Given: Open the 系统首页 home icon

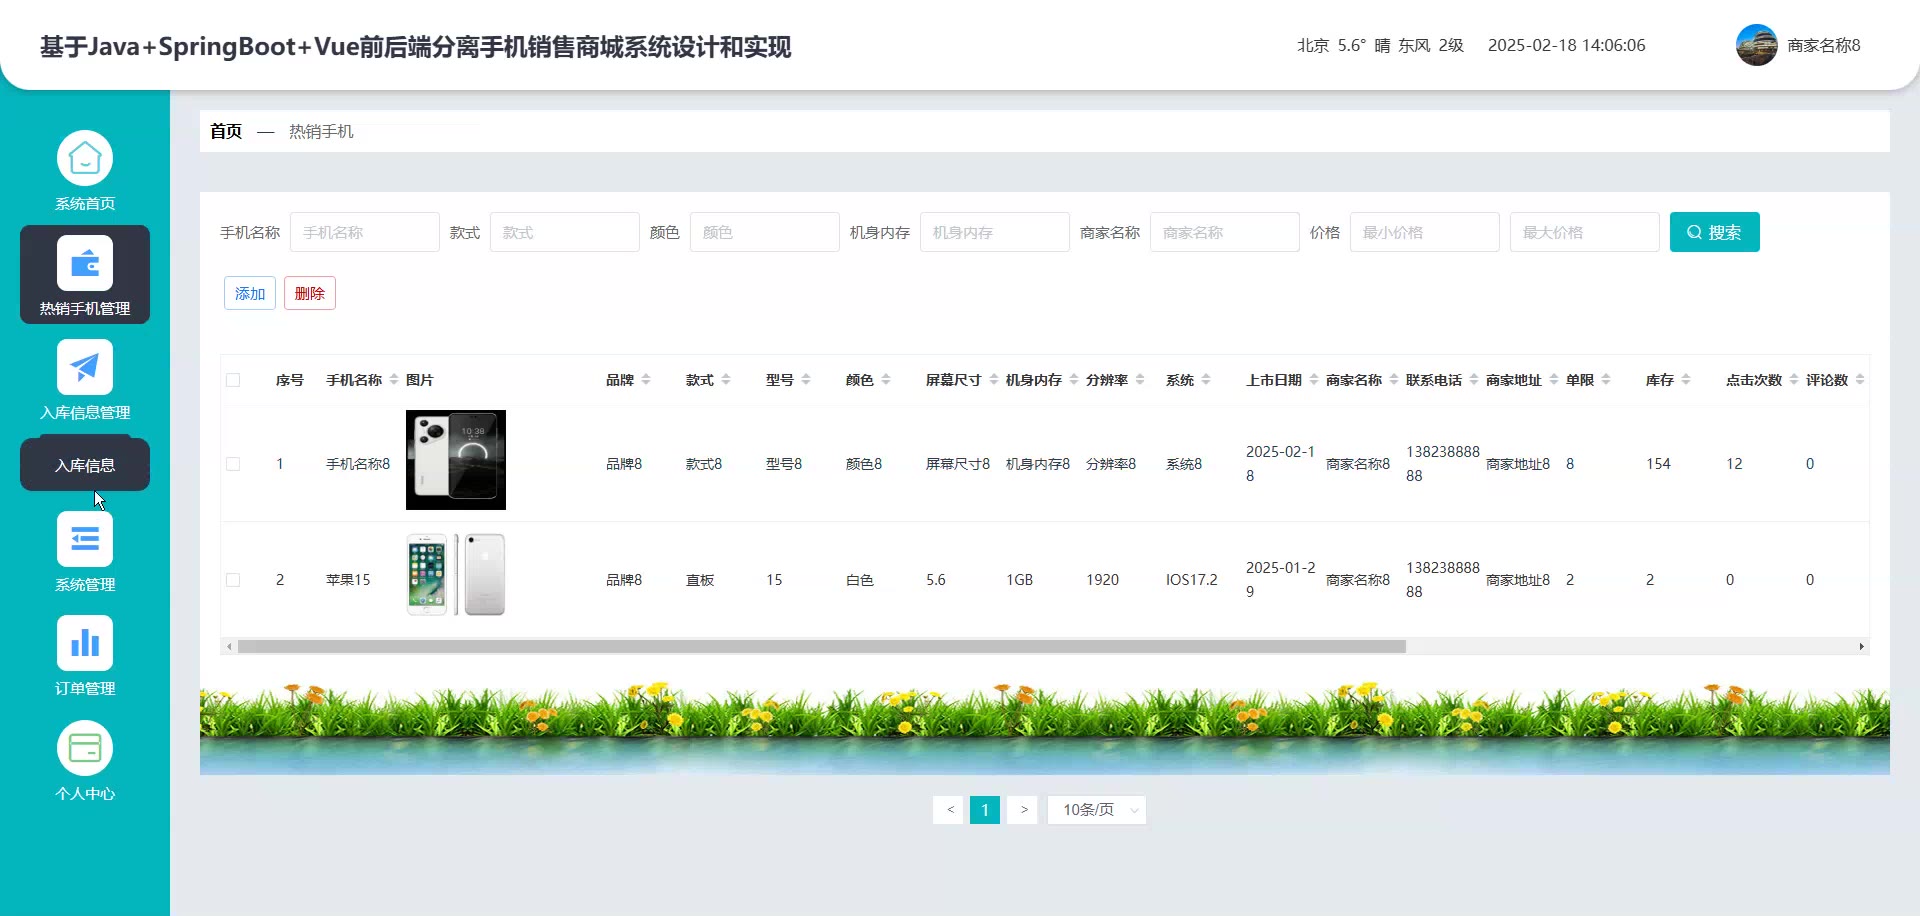Looking at the screenshot, I should 85,159.
